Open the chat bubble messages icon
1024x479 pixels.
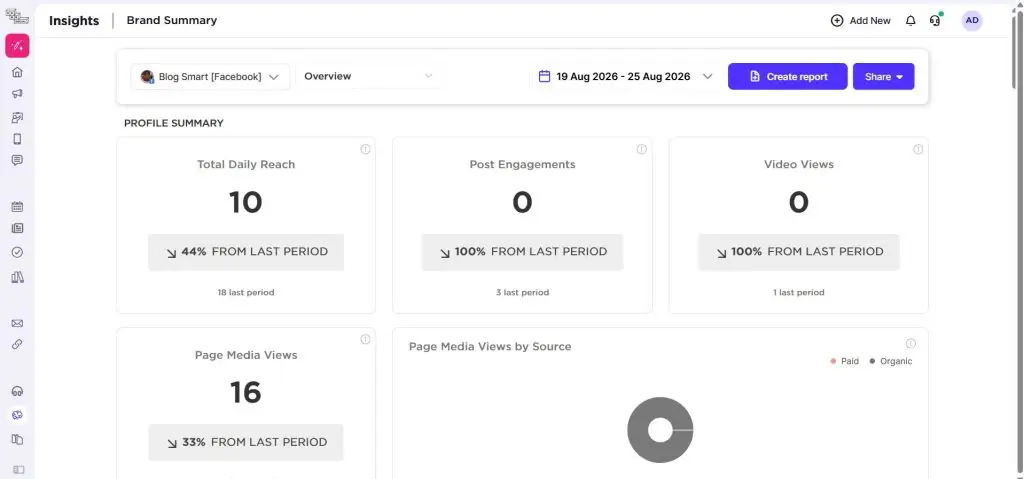[18, 160]
